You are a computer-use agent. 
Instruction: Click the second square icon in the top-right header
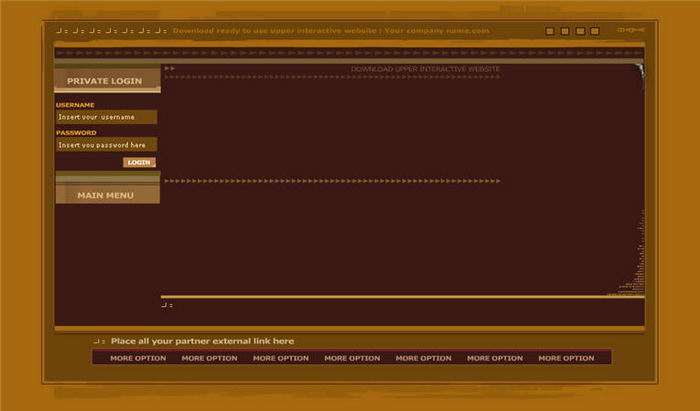(x=565, y=31)
